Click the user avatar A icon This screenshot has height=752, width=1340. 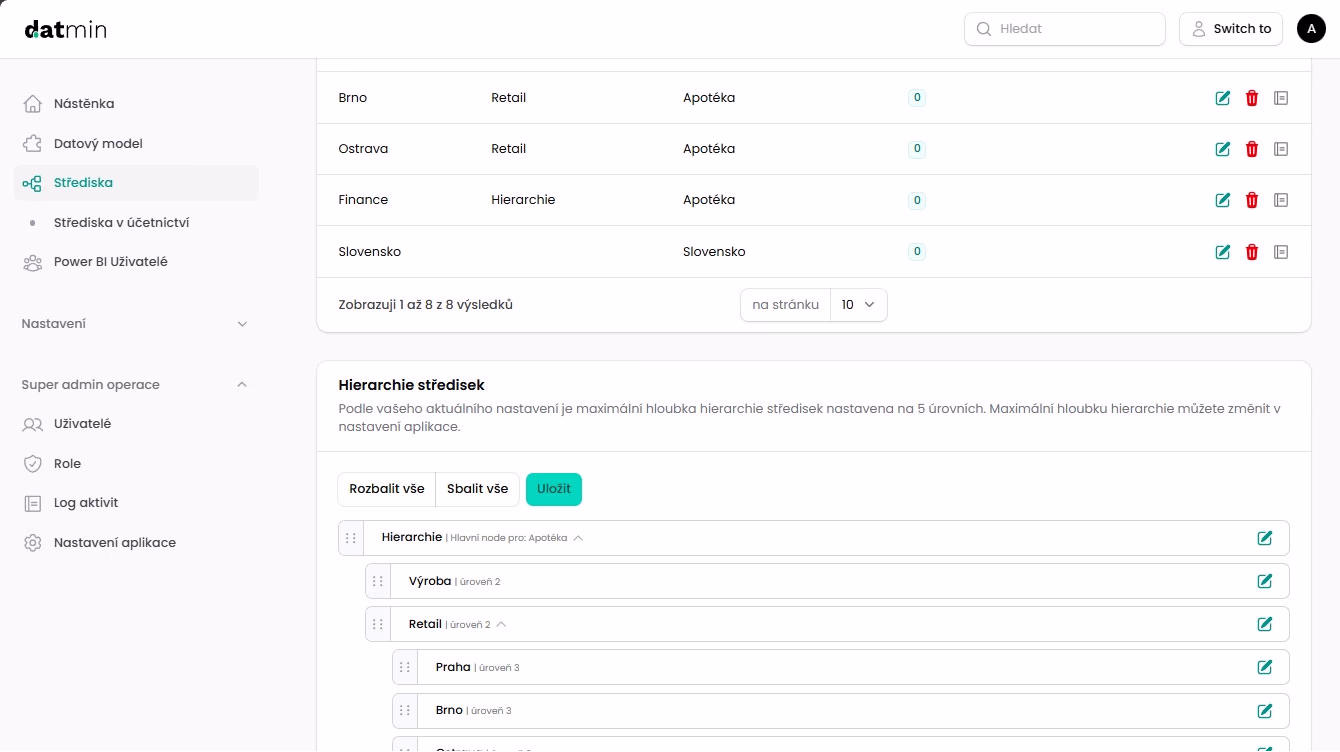tap(1311, 29)
